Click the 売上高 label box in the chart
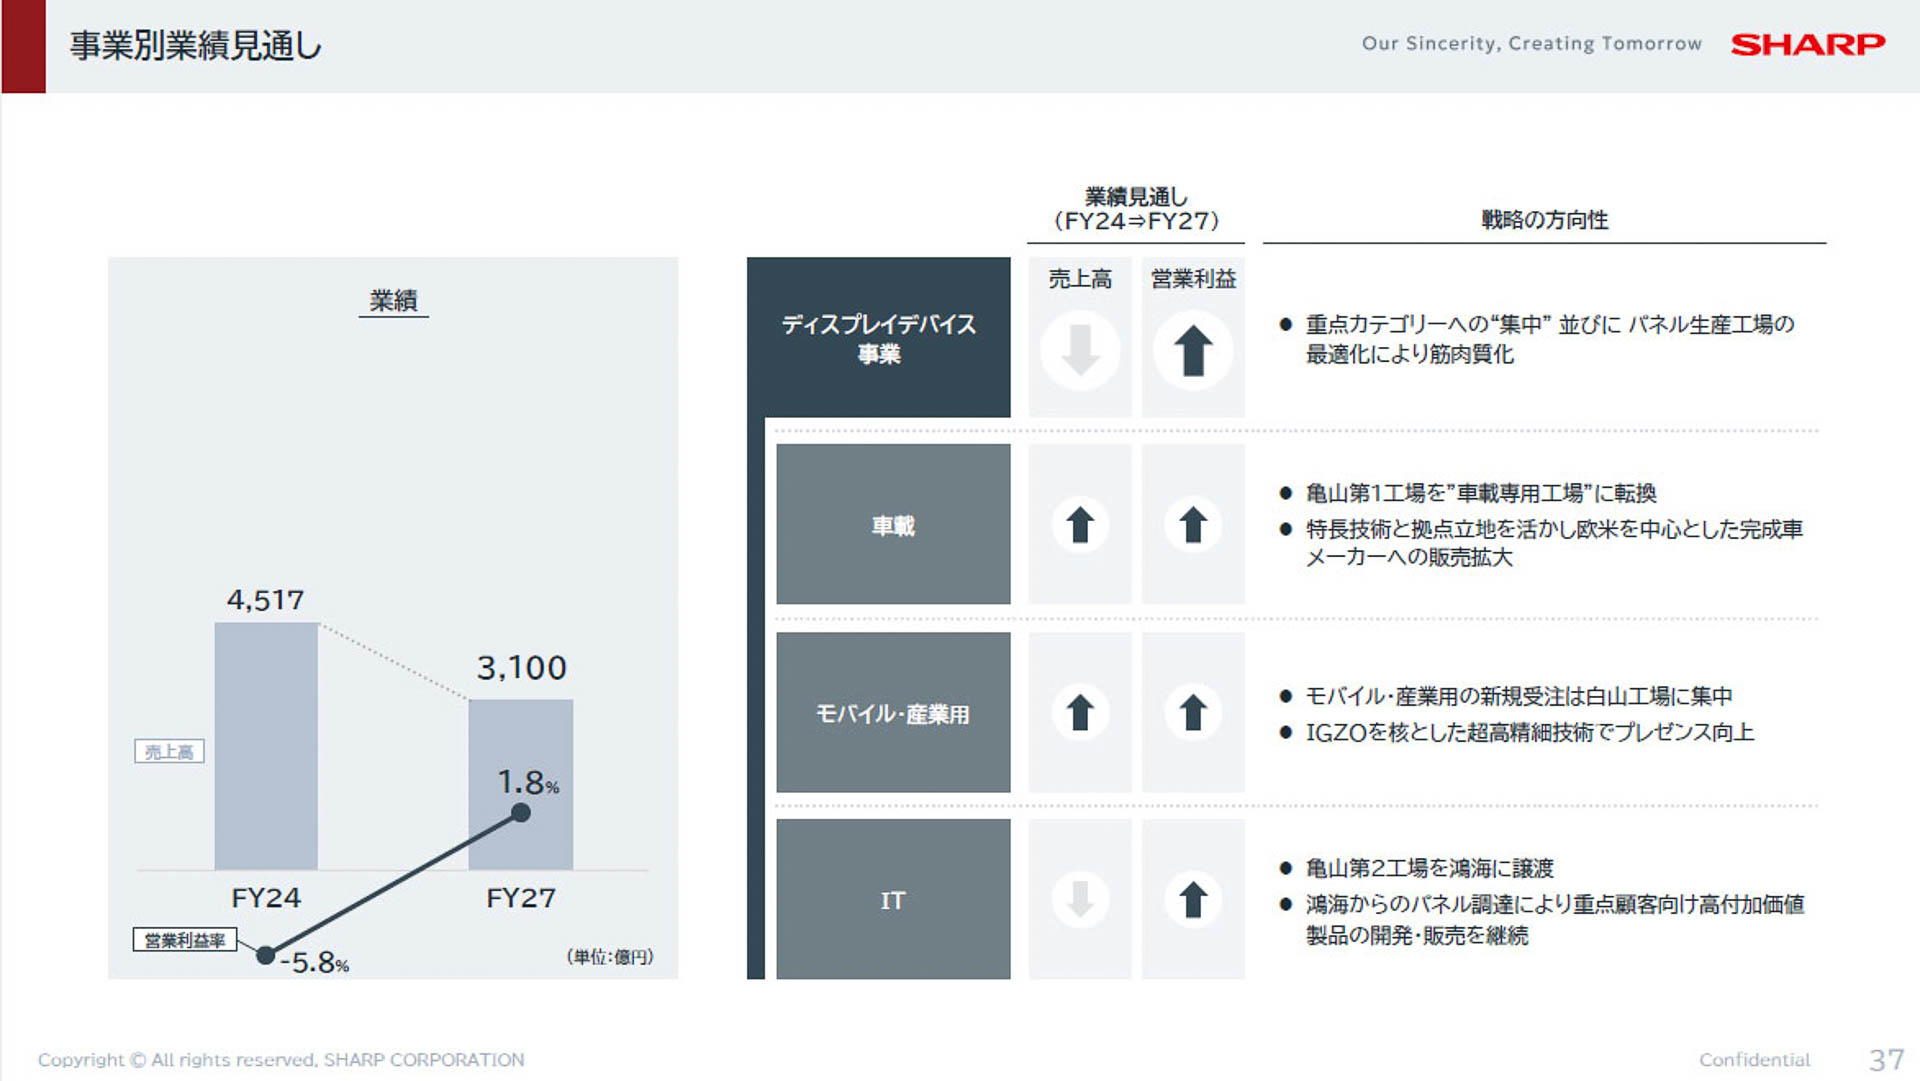Screen dimensions: 1920x1081 170,751
